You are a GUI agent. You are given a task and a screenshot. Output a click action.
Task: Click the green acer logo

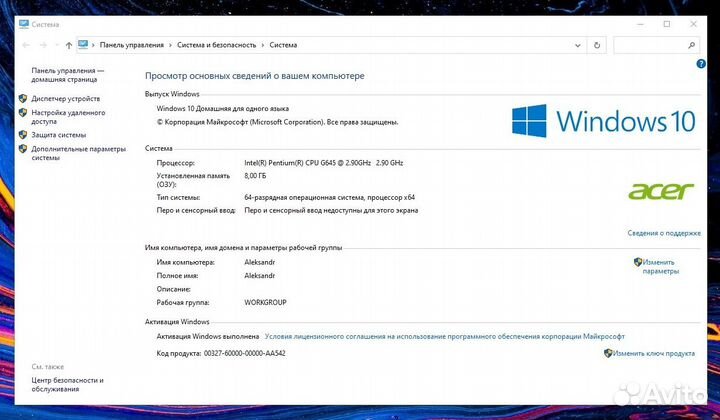pyautogui.click(x=661, y=191)
